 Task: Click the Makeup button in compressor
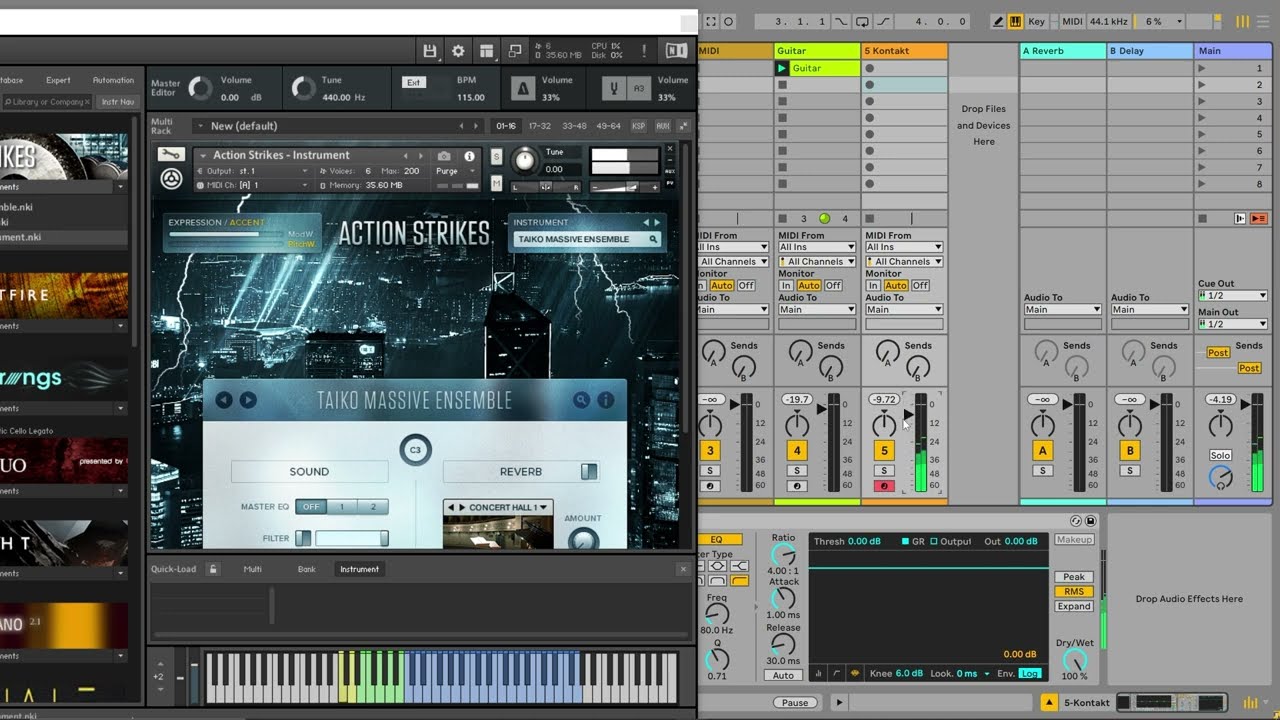point(1074,540)
